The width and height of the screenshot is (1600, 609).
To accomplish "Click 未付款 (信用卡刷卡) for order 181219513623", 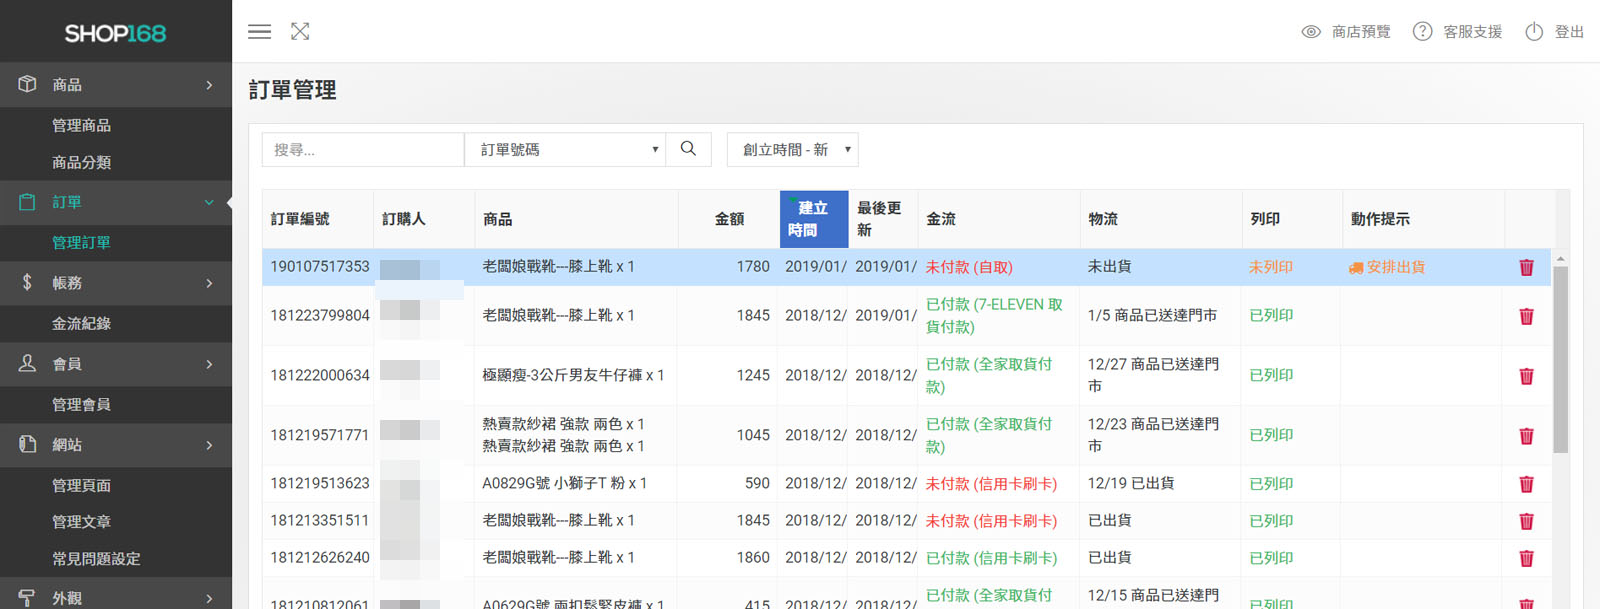I will pos(991,484).
